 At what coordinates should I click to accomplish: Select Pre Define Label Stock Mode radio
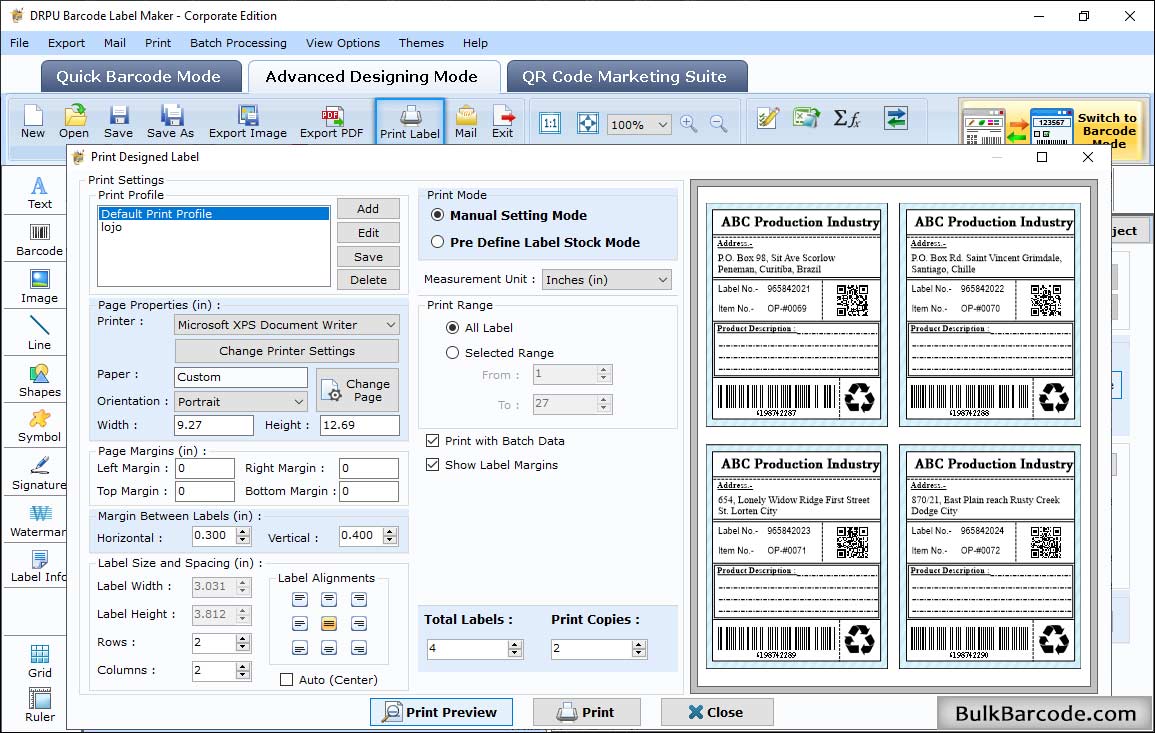coord(438,242)
